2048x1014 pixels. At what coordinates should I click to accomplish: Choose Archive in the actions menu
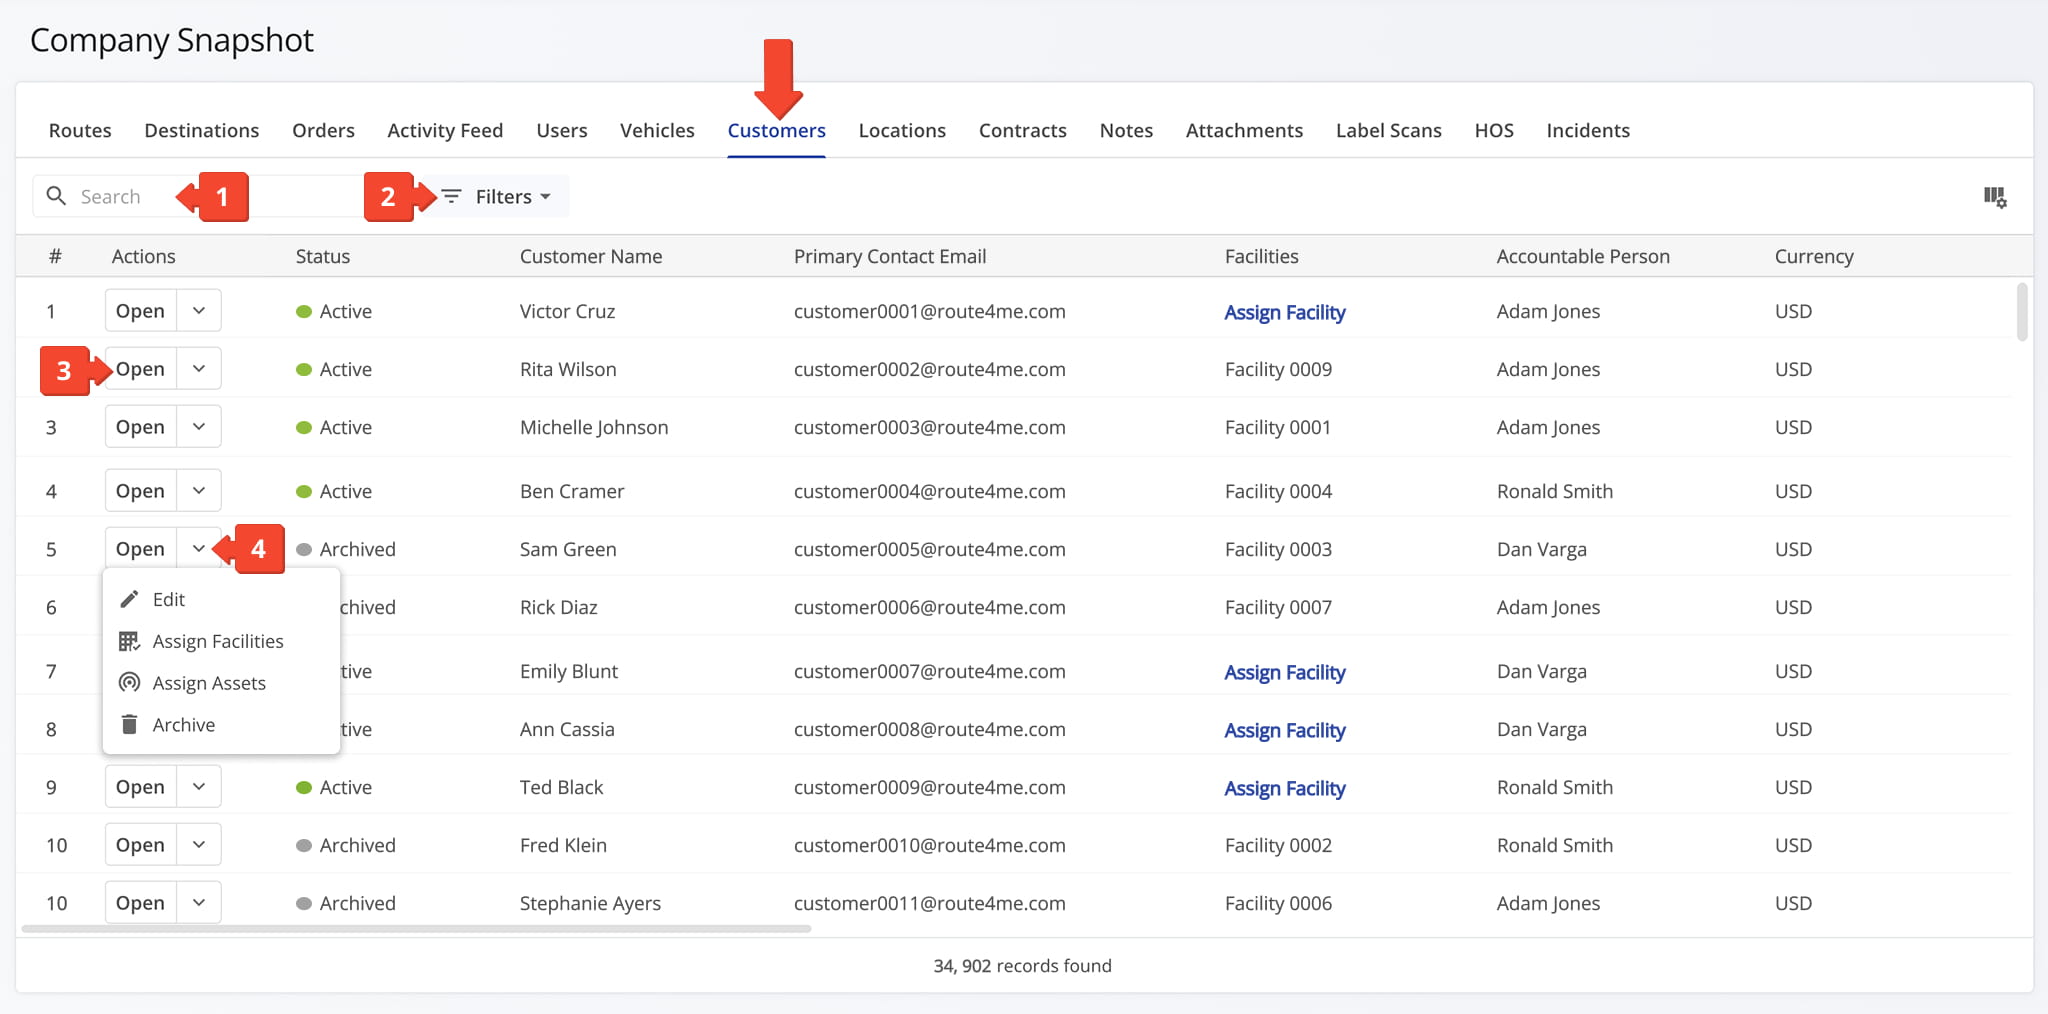click(x=221, y=725)
